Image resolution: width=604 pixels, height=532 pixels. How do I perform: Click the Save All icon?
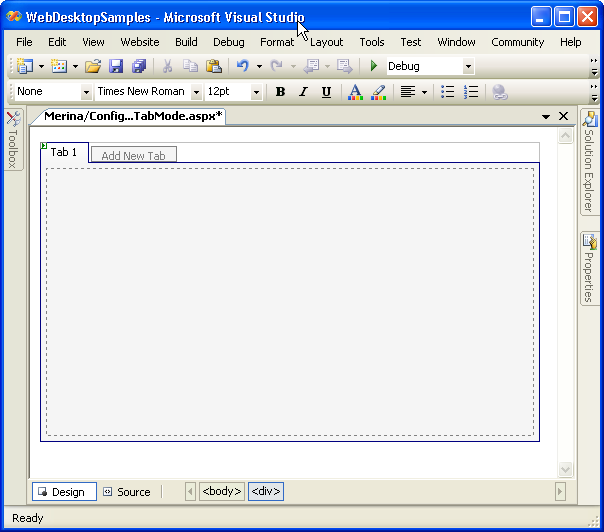(x=139, y=66)
